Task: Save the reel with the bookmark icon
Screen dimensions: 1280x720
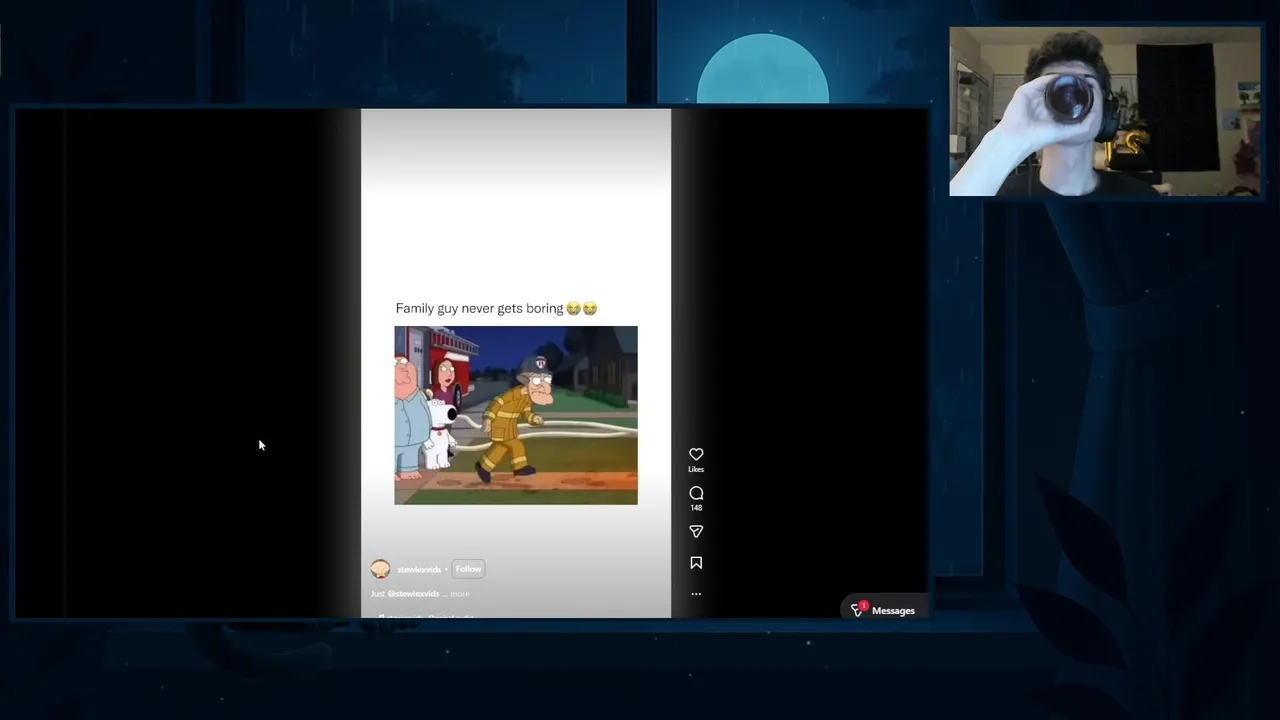Action: (x=696, y=563)
